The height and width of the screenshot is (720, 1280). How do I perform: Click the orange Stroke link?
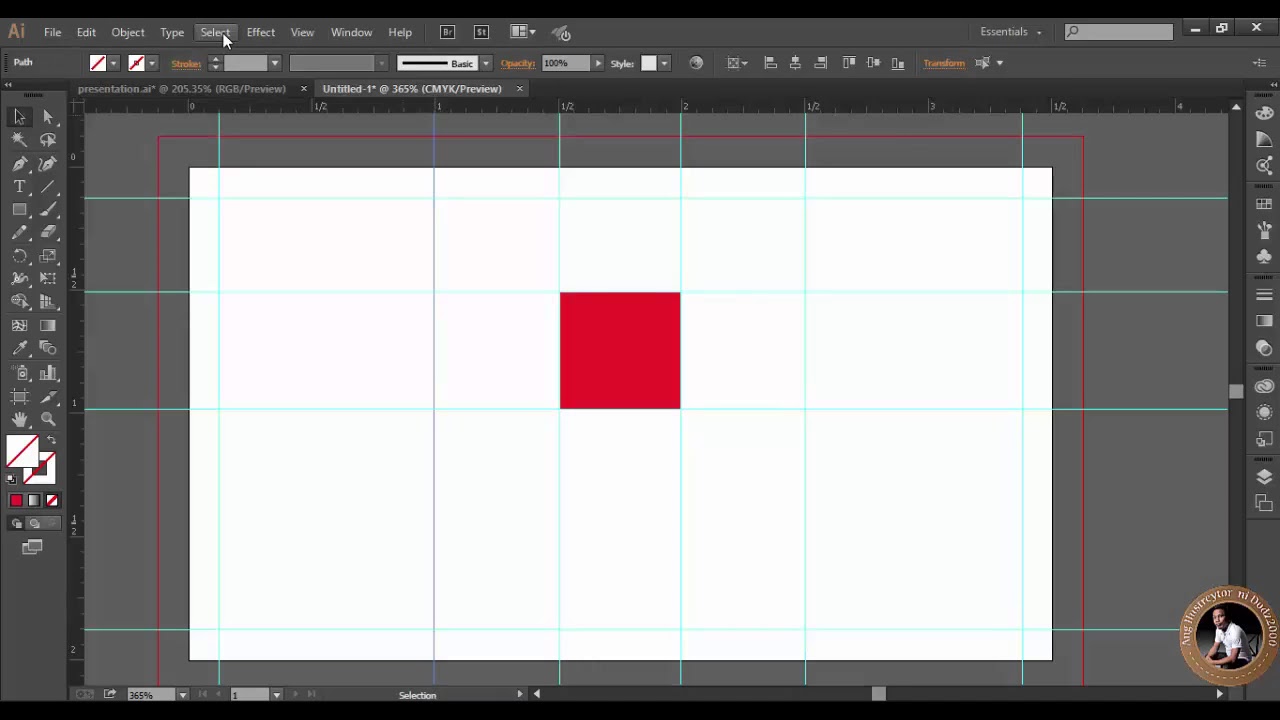pos(186,63)
